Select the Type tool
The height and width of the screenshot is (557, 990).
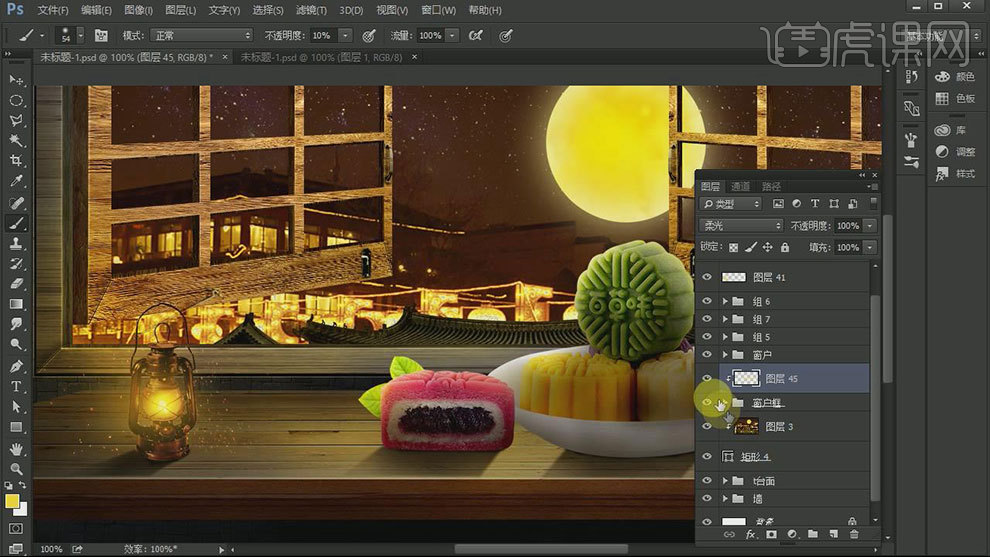click(x=16, y=386)
